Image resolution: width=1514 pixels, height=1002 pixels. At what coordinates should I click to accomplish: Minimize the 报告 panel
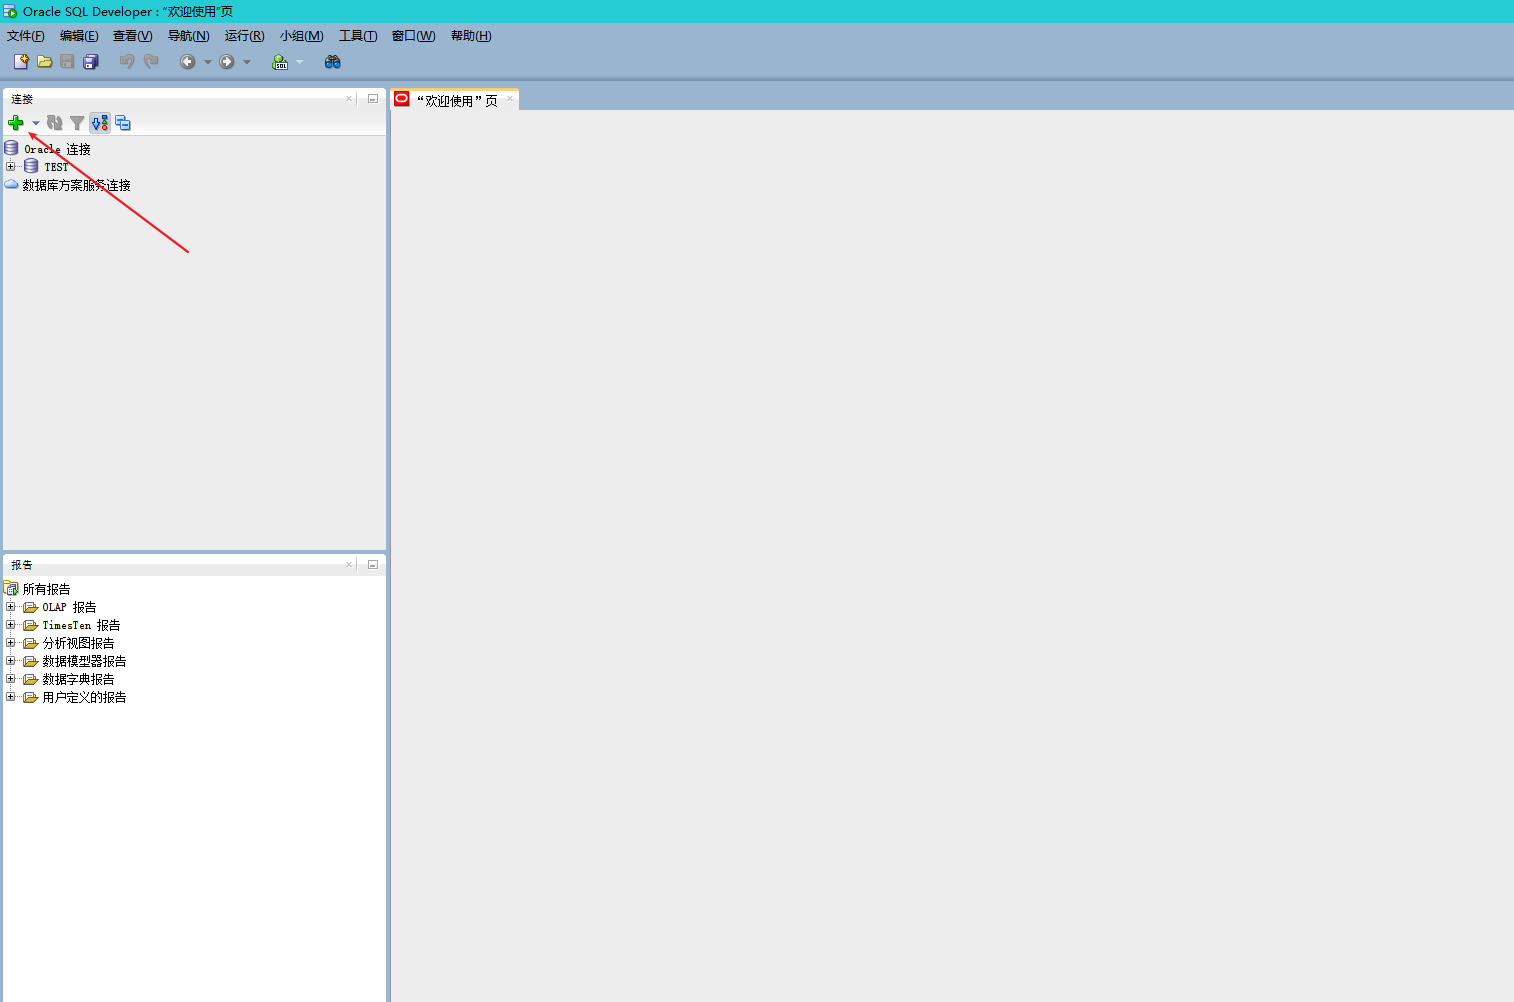pos(373,564)
